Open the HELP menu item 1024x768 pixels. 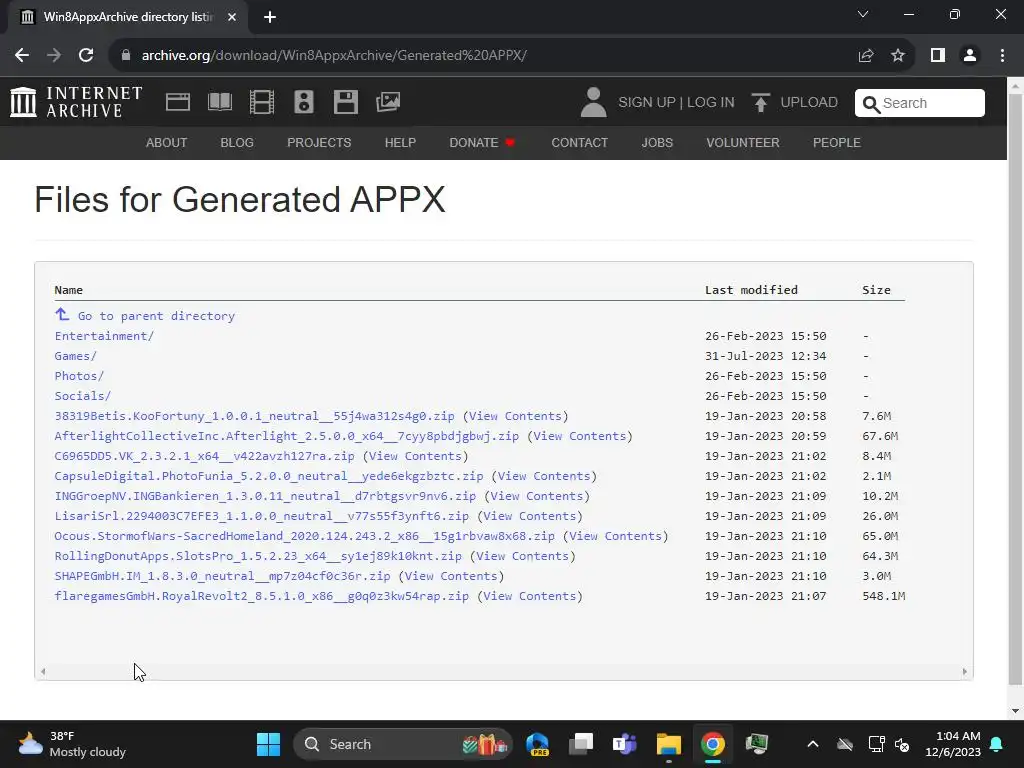[x=400, y=142]
